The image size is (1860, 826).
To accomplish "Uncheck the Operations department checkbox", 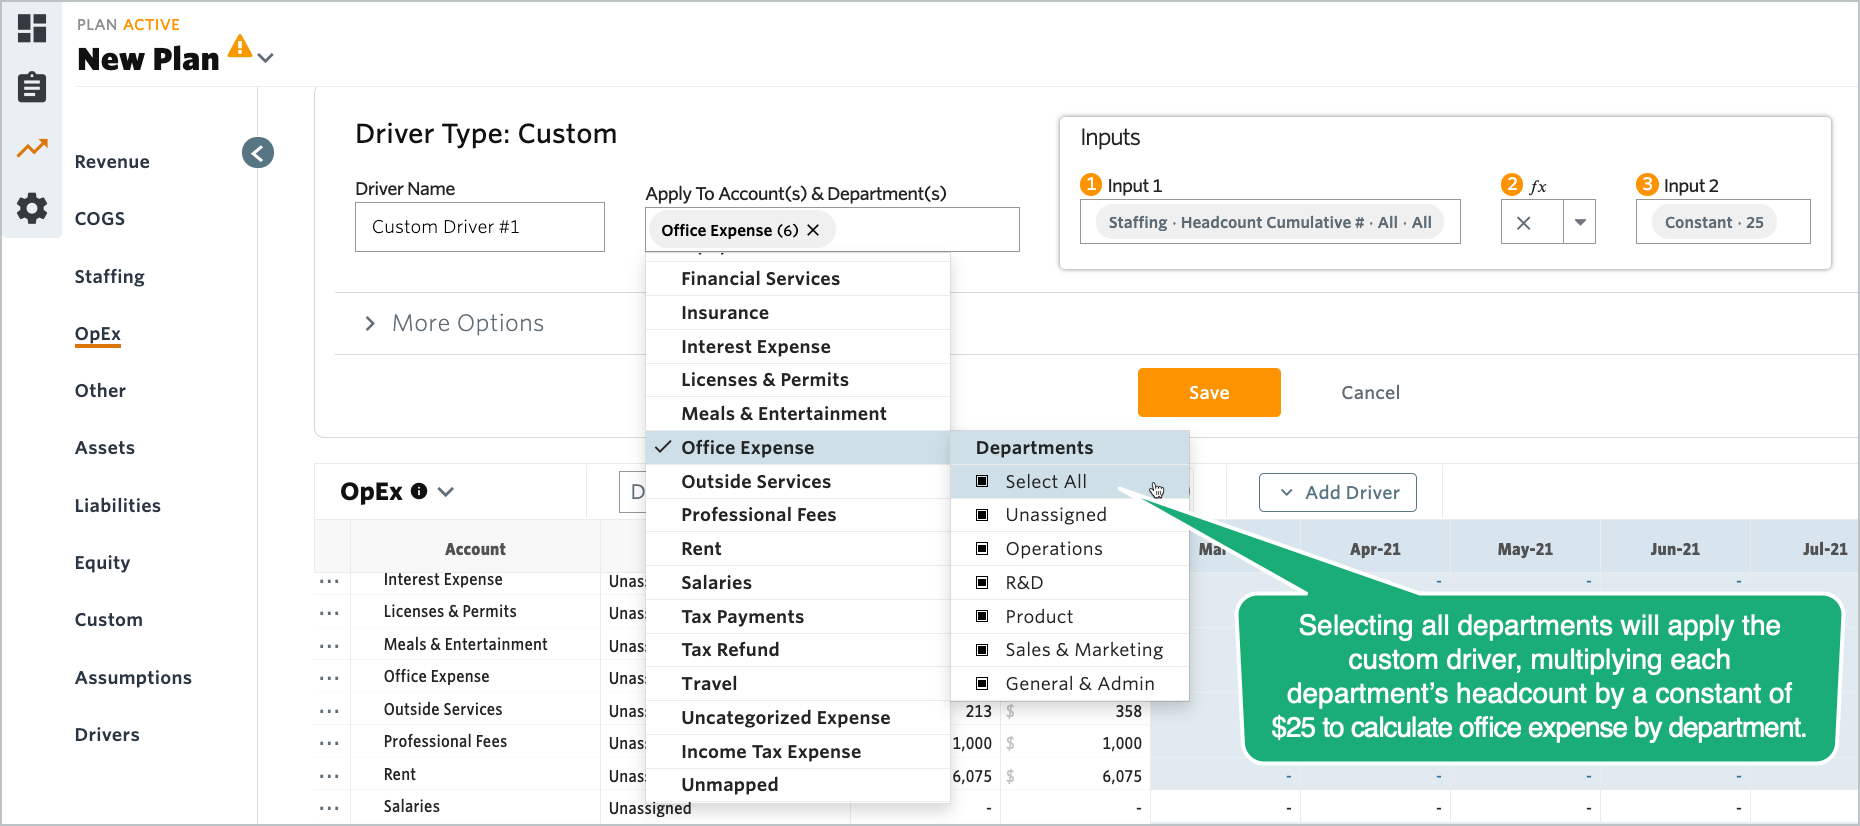I will tap(982, 549).
